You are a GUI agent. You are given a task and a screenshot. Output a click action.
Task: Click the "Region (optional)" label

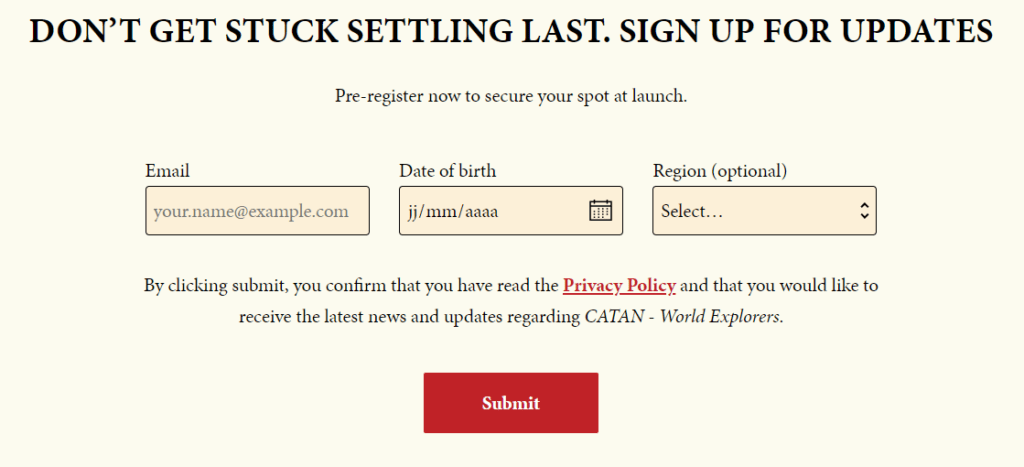pos(720,171)
